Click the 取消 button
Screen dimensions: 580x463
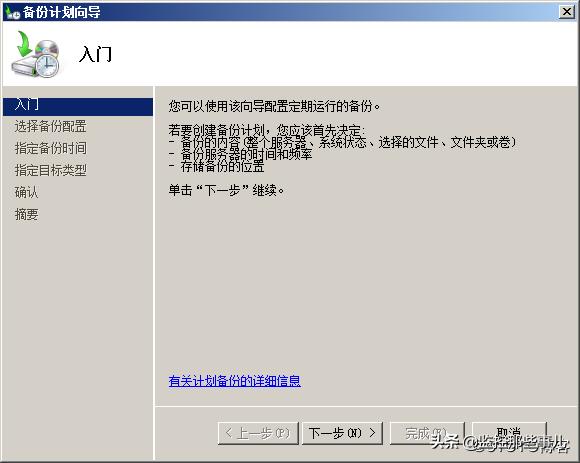pos(509,433)
